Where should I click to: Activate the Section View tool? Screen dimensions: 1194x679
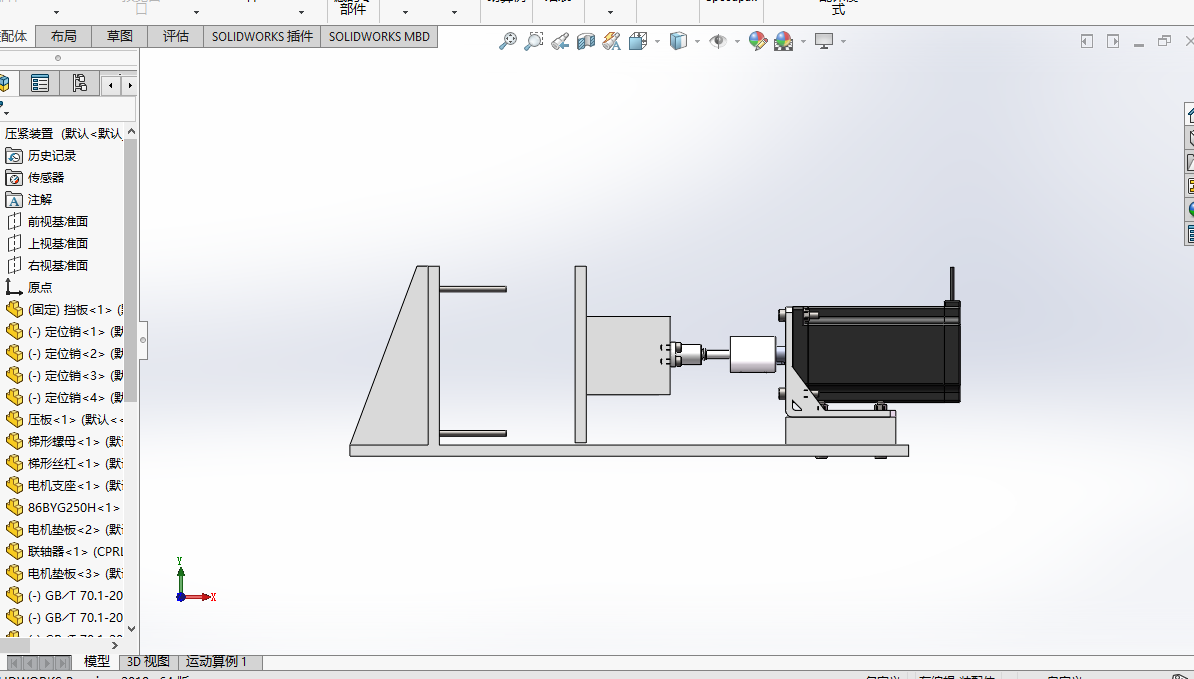pos(586,41)
